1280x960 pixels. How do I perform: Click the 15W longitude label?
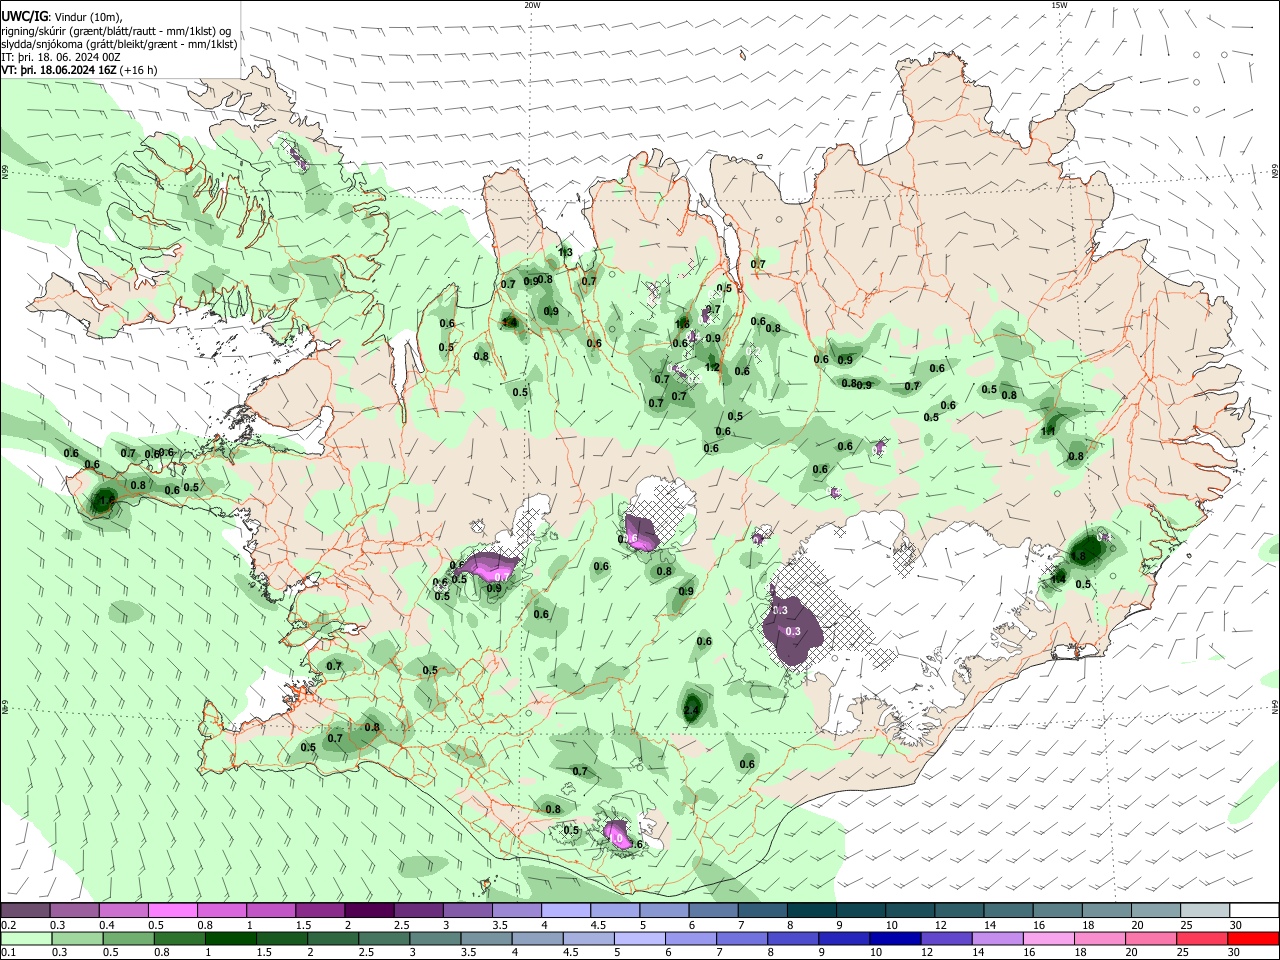point(1059,5)
